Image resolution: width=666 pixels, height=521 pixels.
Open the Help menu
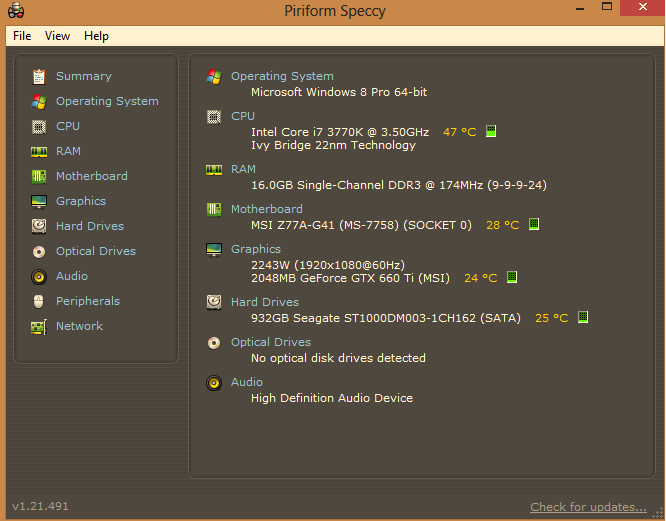tap(96, 36)
